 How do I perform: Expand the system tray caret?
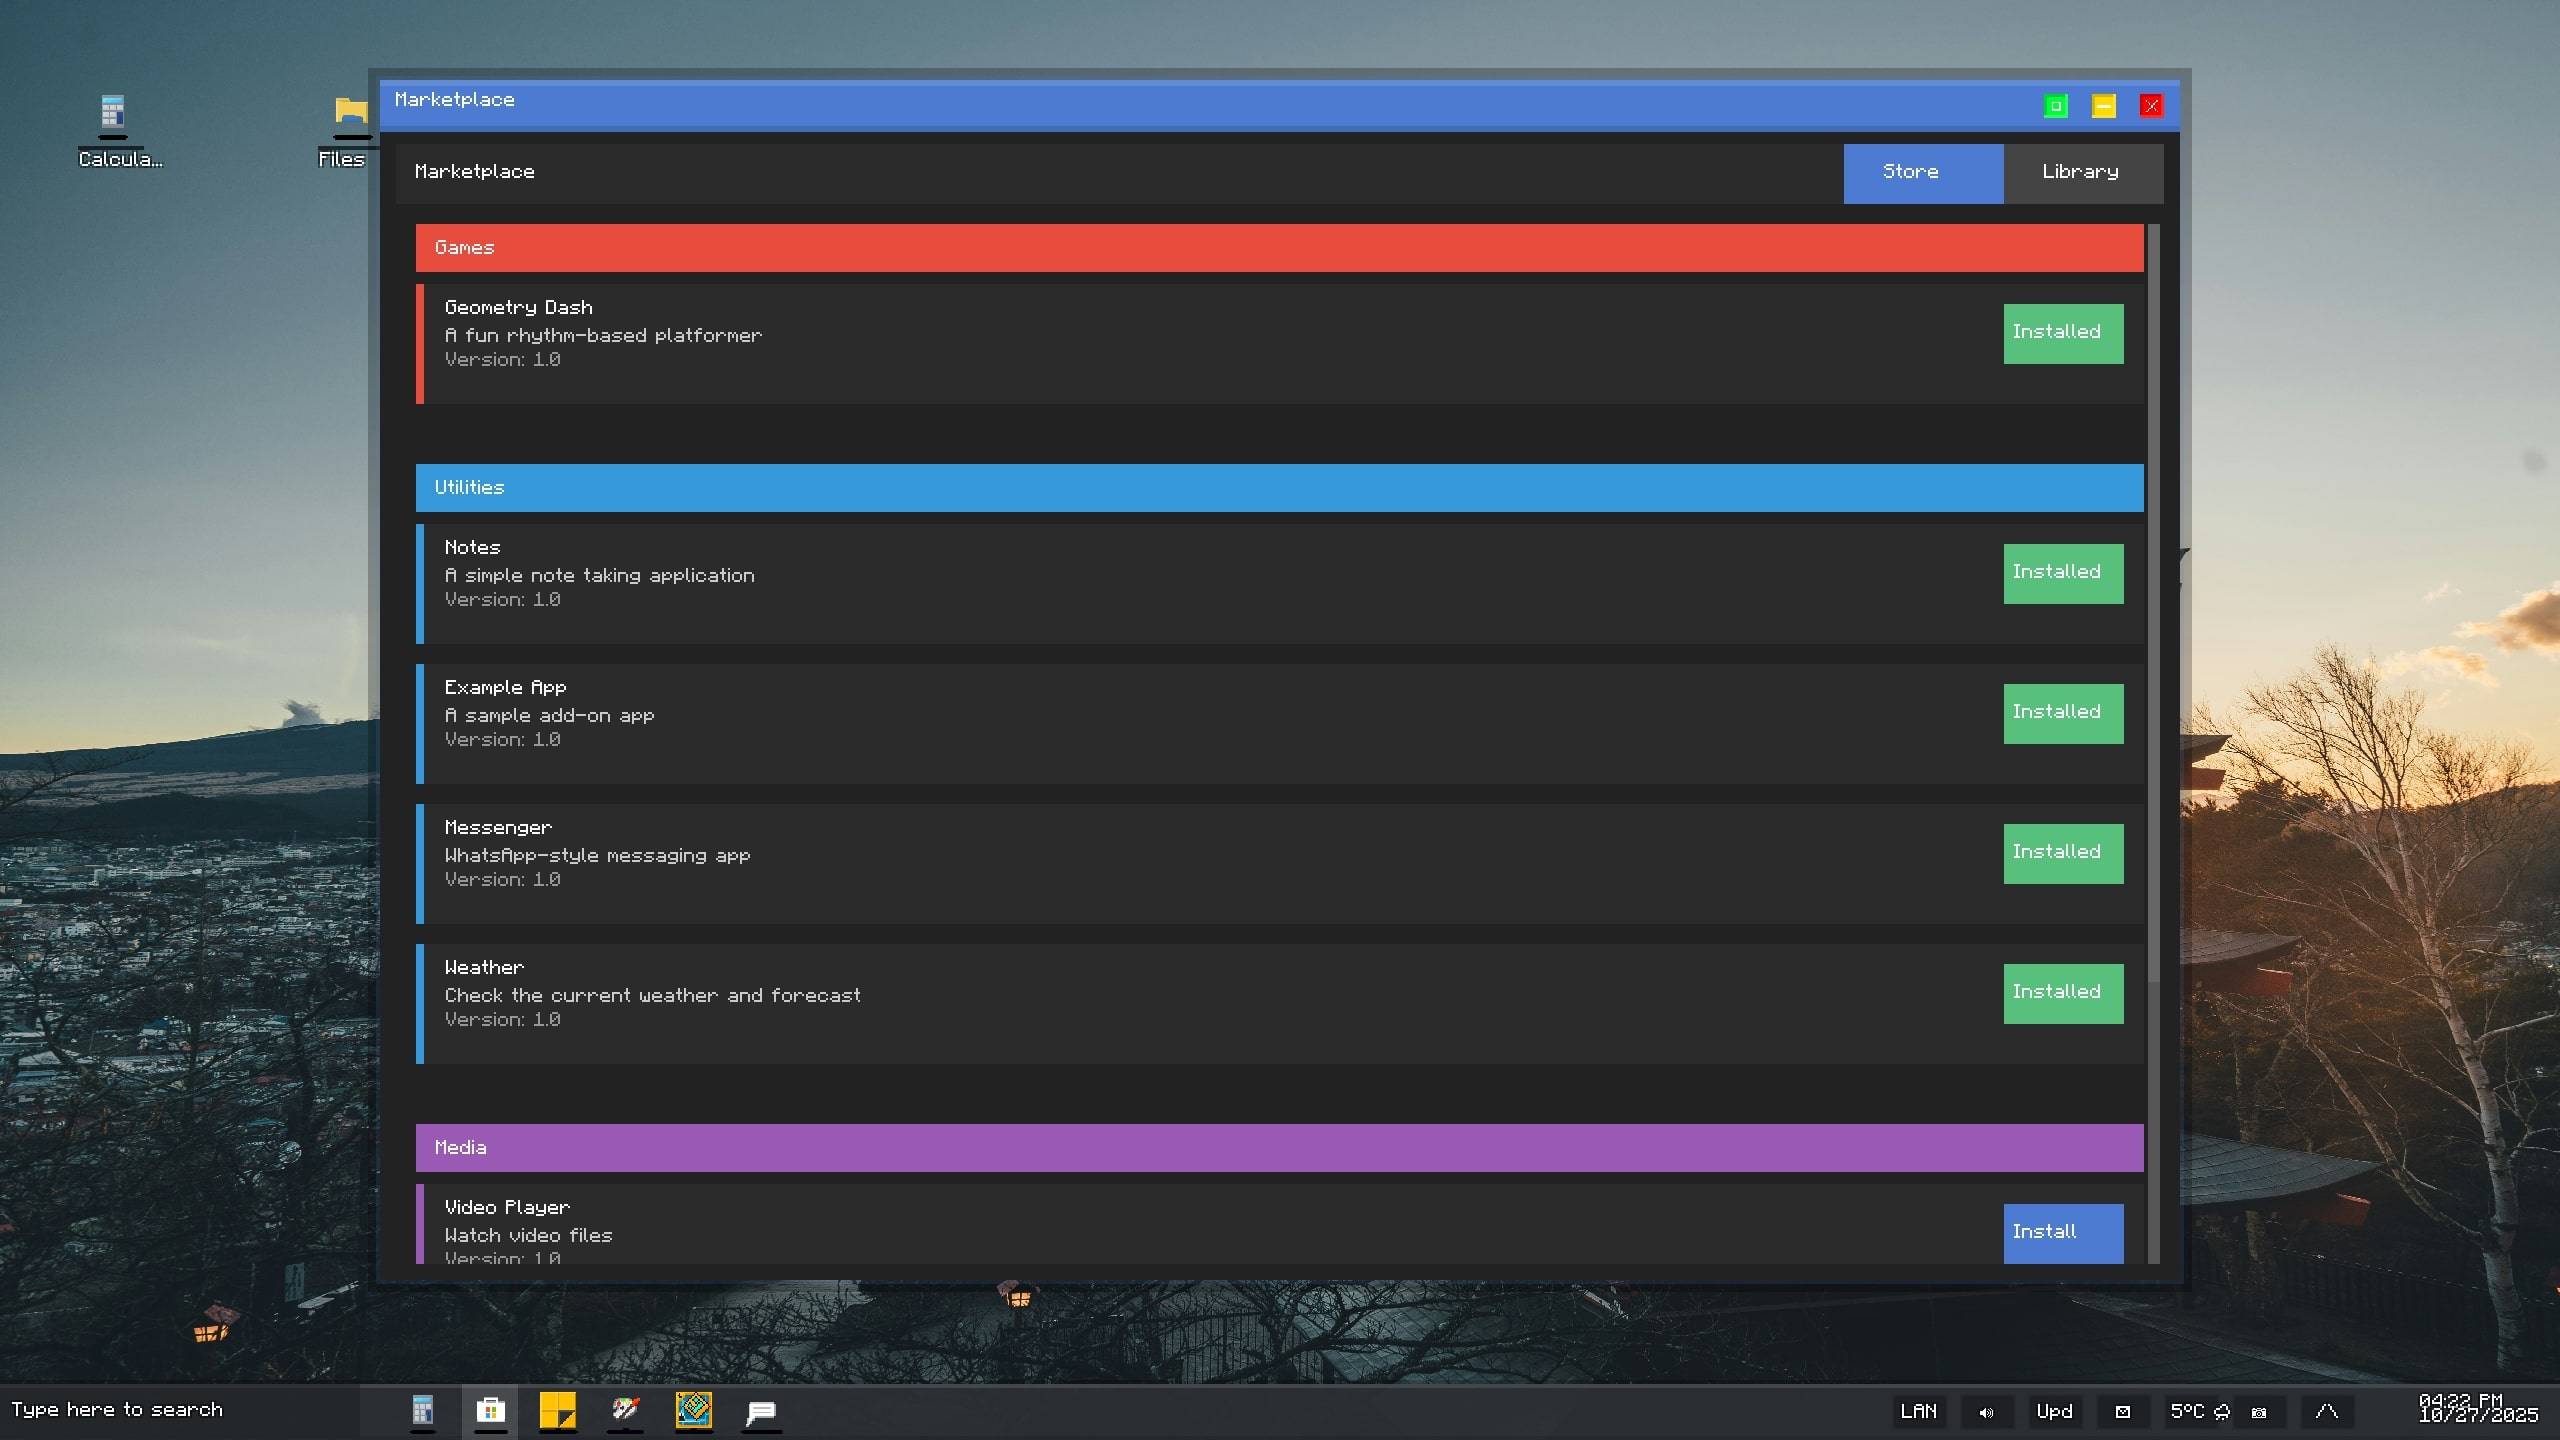[x=2326, y=1412]
